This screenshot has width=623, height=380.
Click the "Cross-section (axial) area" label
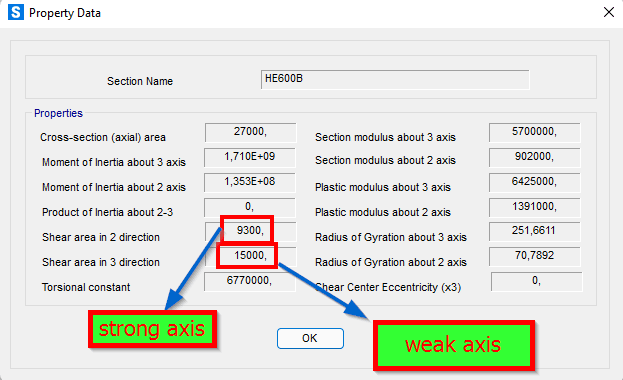[x=103, y=138]
